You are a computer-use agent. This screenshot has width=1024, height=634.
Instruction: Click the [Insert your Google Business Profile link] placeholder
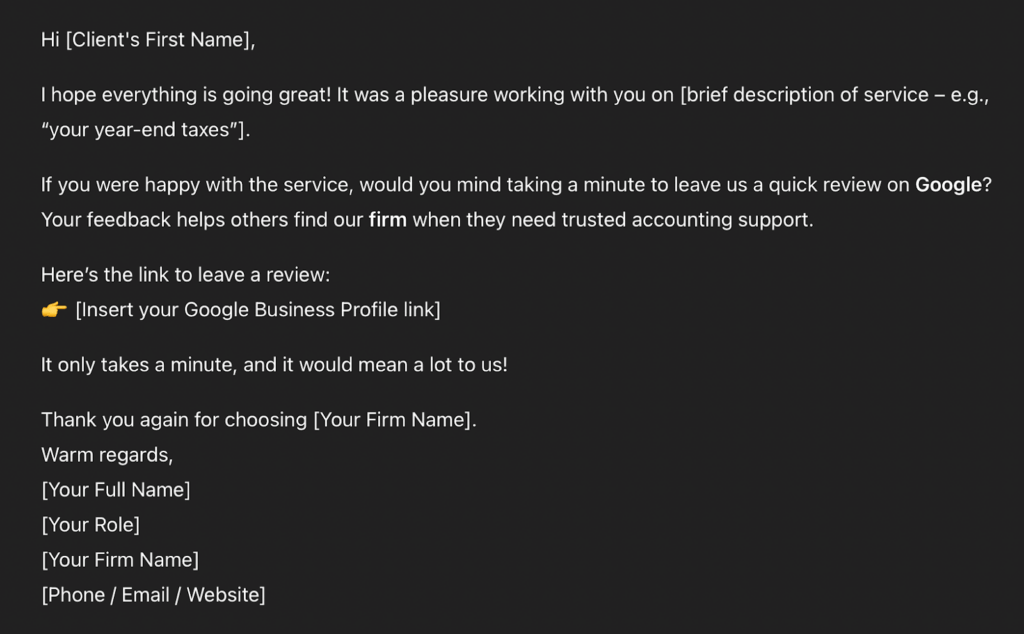(x=258, y=310)
